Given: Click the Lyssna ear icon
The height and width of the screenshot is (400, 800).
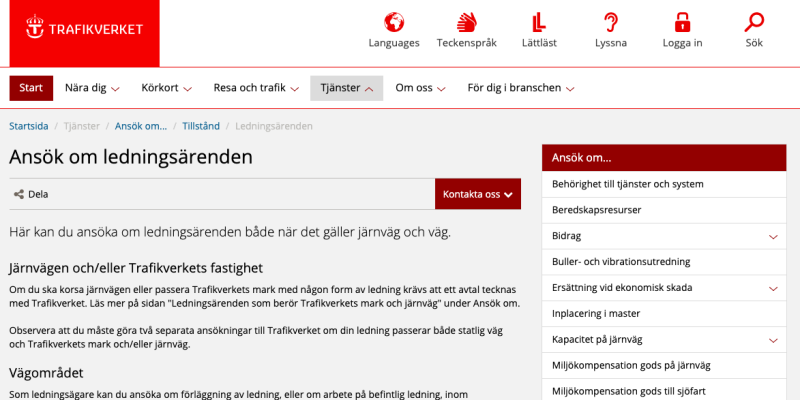Looking at the screenshot, I should (x=611, y=22).
